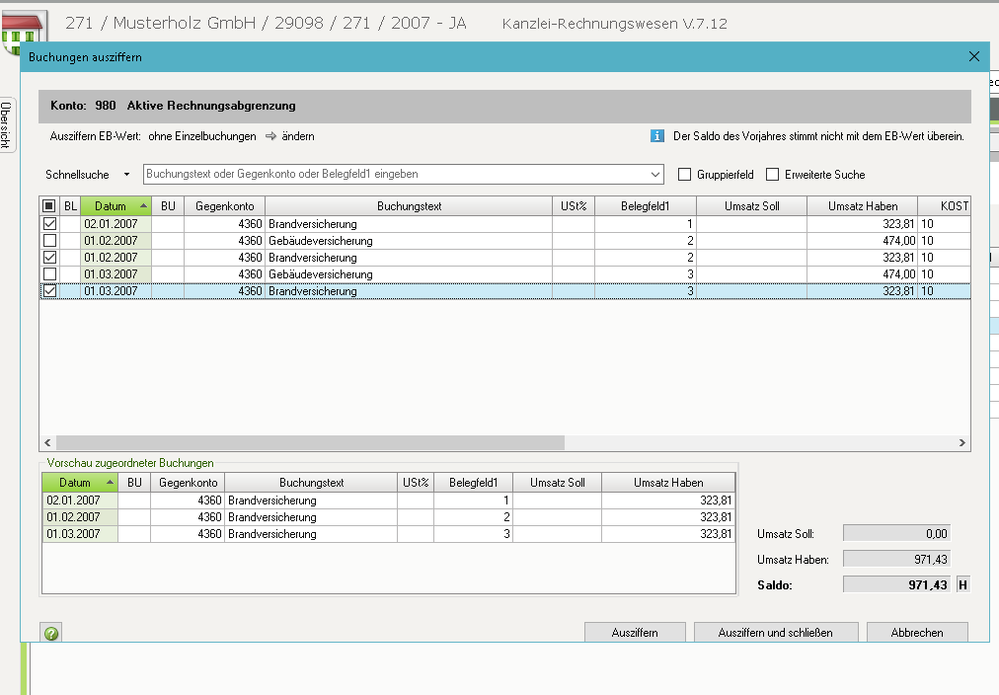This screenshot has height=695, width=999.
Task: Expand the quick search combo box list
Action: pos(655,175)
